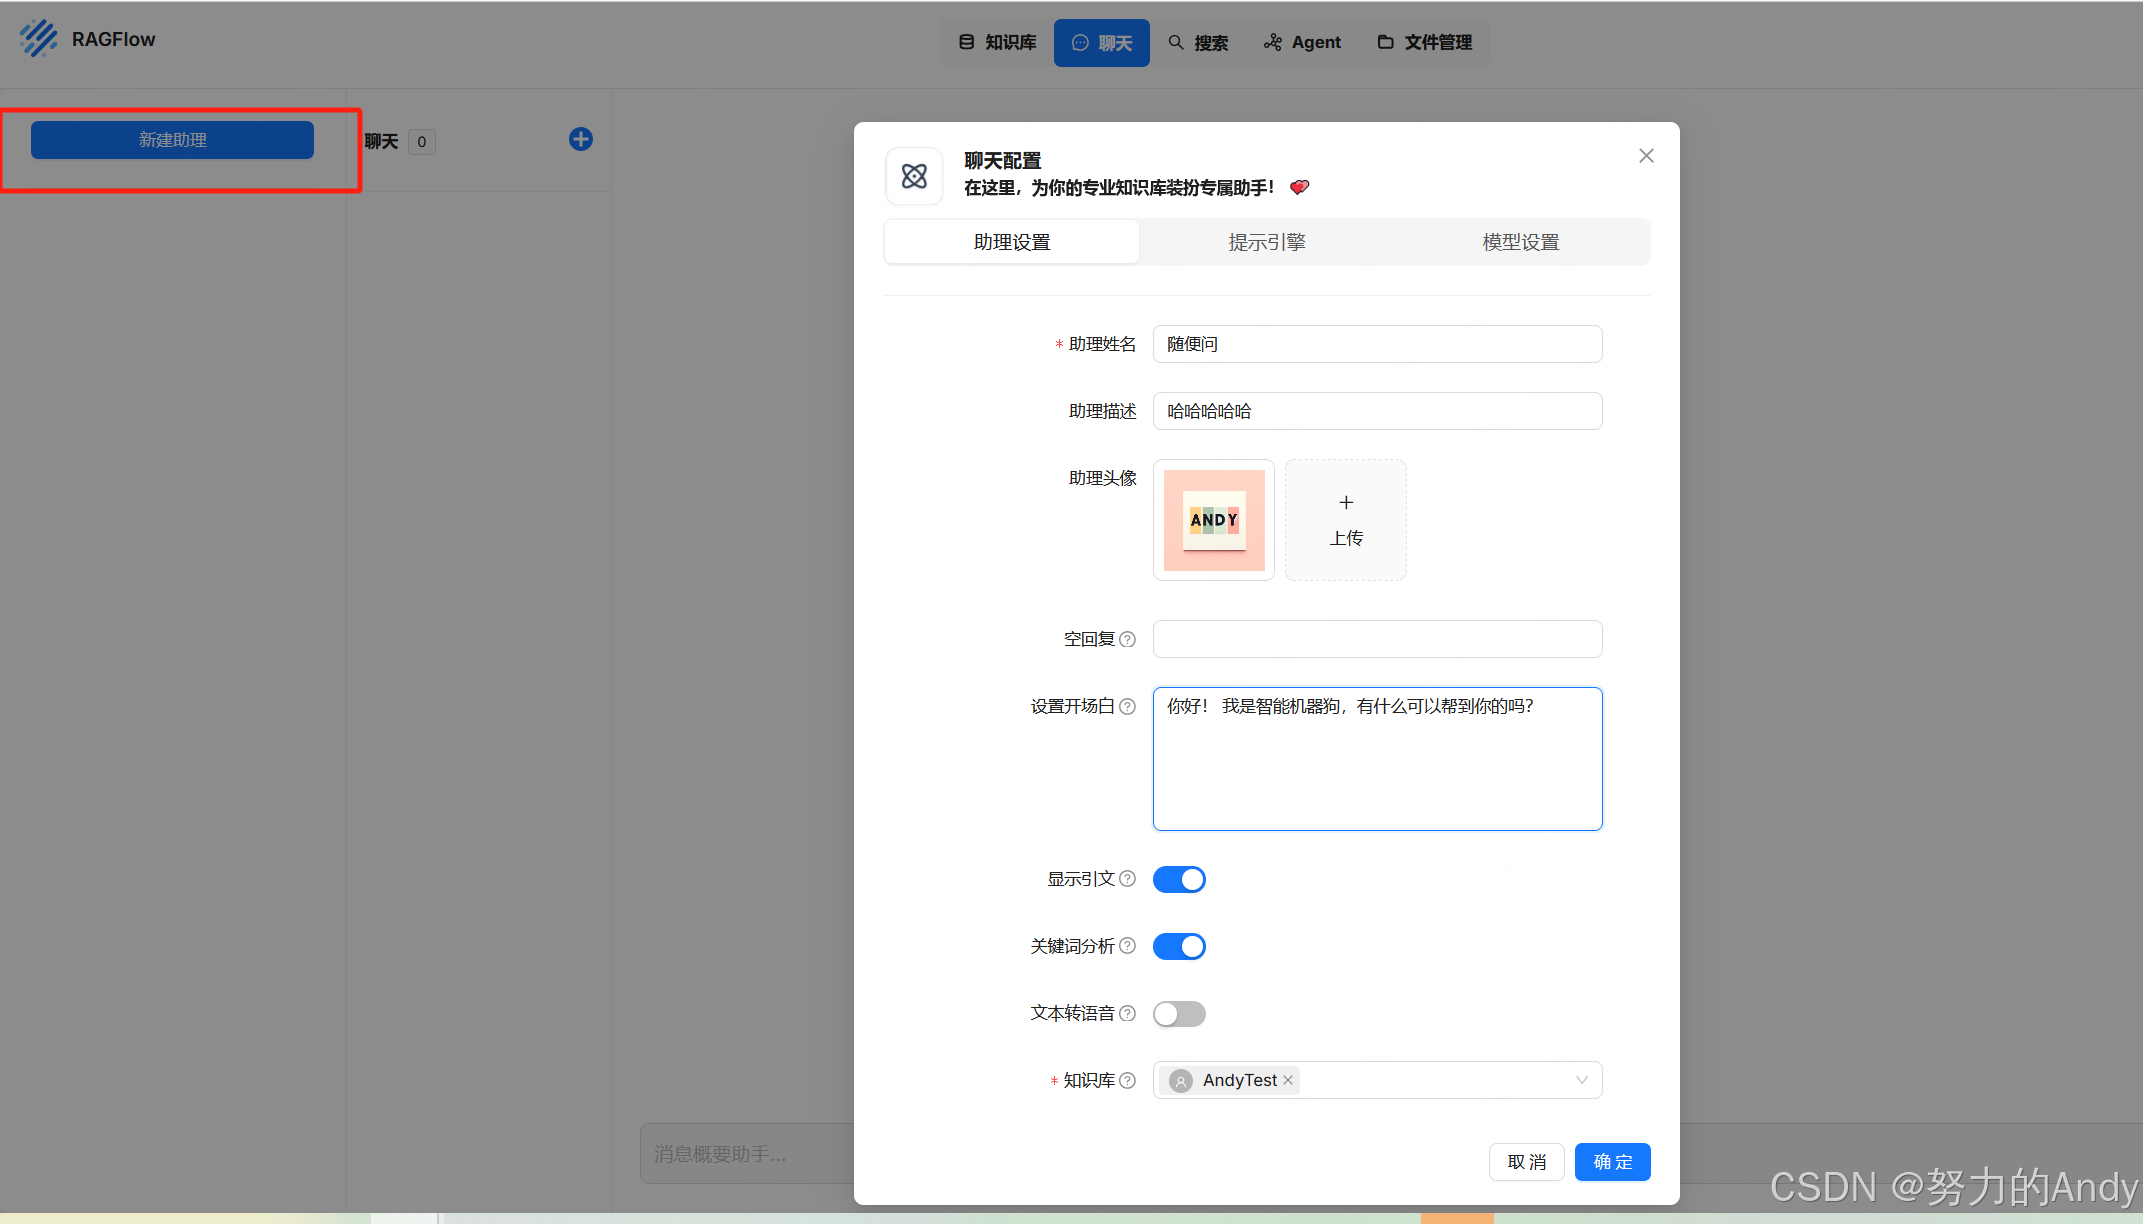The width and height of the screenshot is (2143, 1224).
Task: Open the Agent top navigation item
Action: 1302,42
